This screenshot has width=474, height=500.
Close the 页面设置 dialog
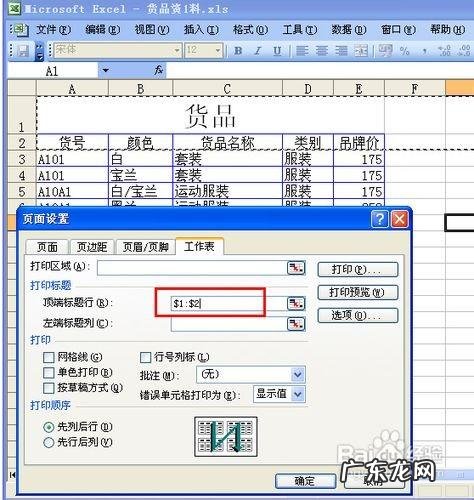pyautogui.click(x=400, y=219)
